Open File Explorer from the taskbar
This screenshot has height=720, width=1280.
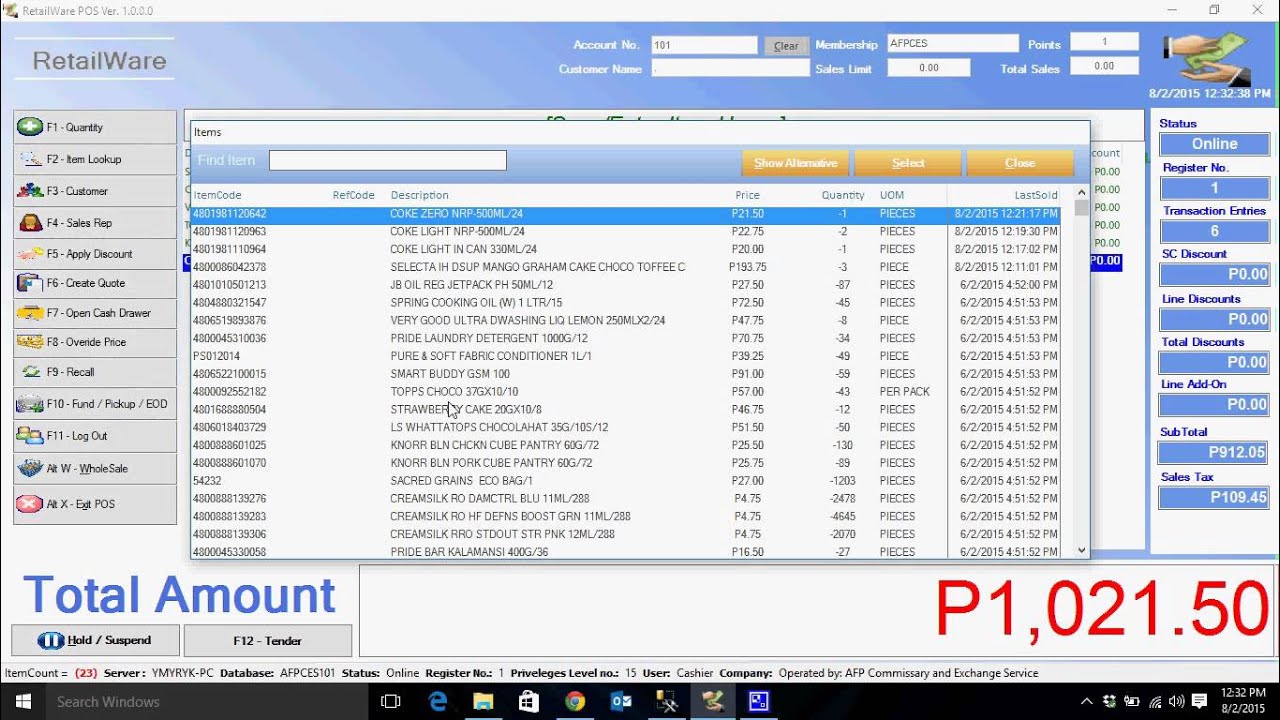[483, 701]
